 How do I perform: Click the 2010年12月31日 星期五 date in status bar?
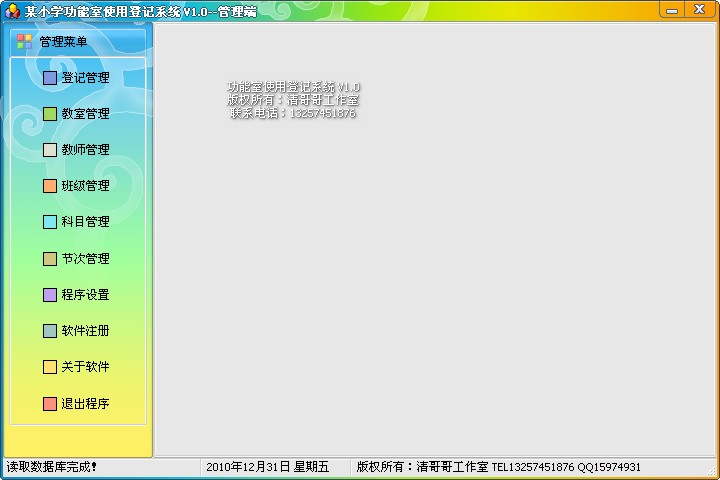(268, 467)
